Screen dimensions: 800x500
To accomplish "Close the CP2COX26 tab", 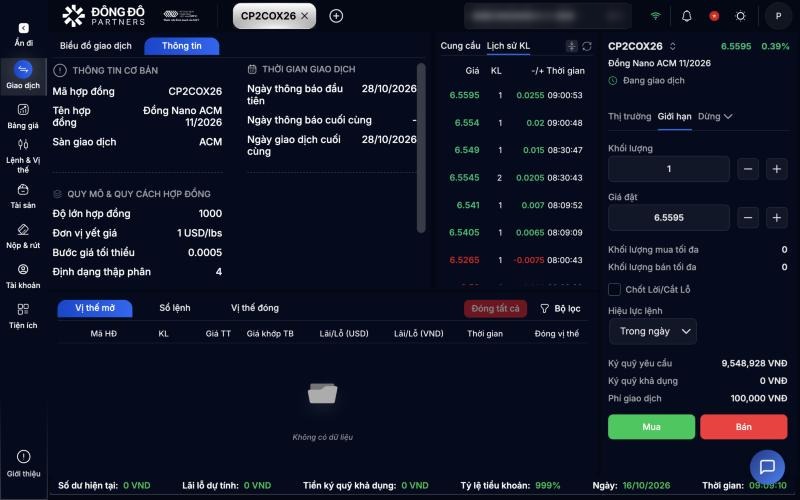I will (305, 16).
